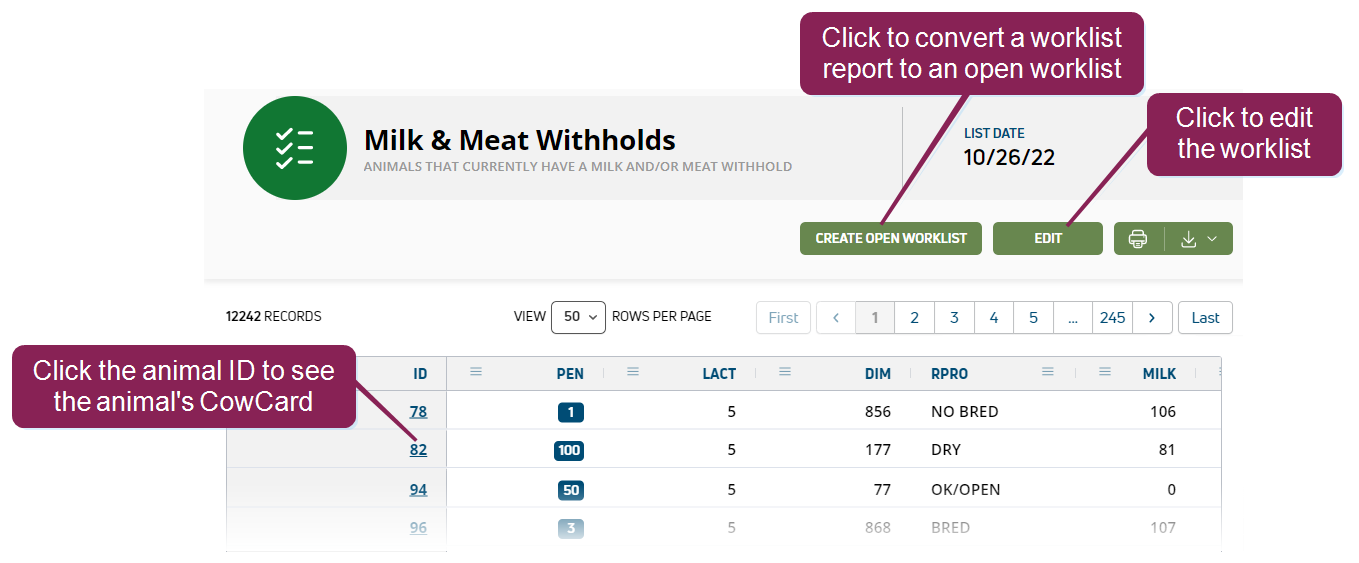This screenshot has width=1359, height=563.
Task: Jump to page 3 of results
Action: [954, 318]
